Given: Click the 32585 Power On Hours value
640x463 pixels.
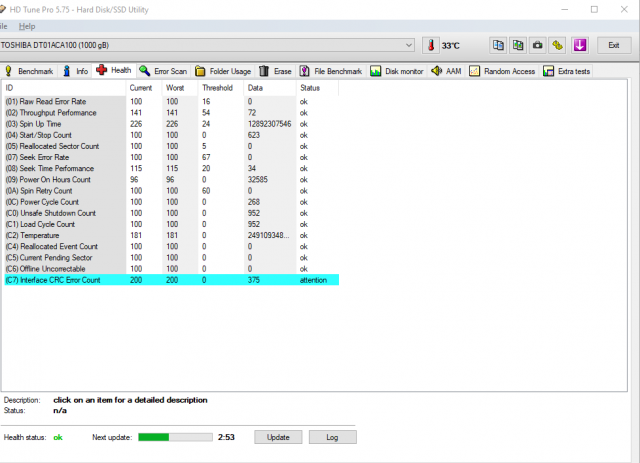Looking at the screenshot, I should tap(258, 180).
